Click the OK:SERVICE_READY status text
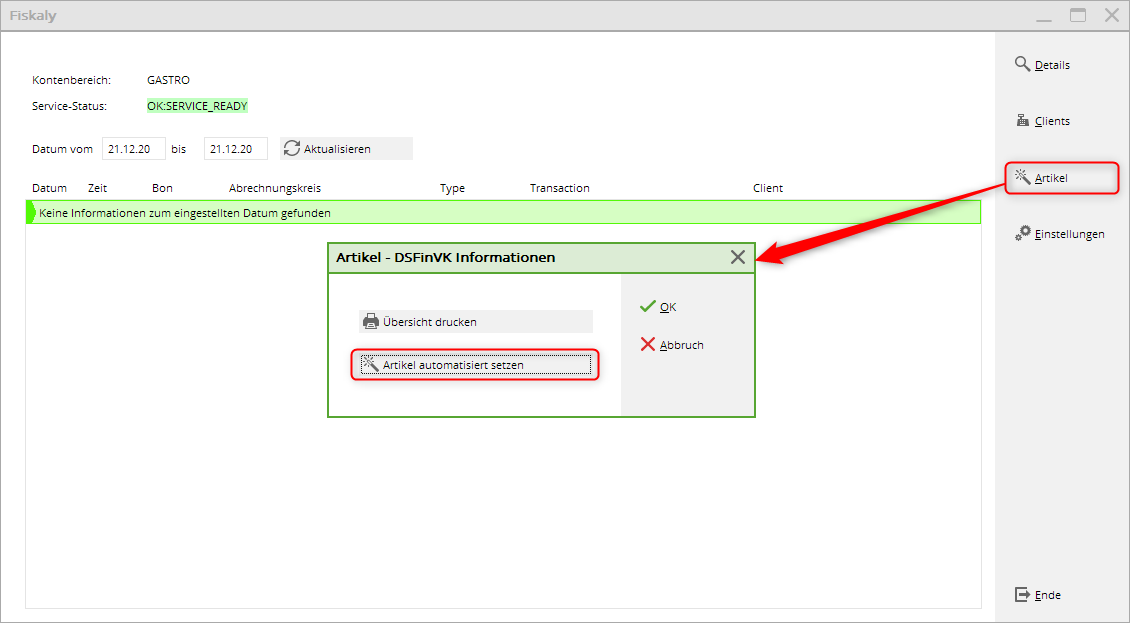Screen dimensions: 1130x623 [197, 106]
